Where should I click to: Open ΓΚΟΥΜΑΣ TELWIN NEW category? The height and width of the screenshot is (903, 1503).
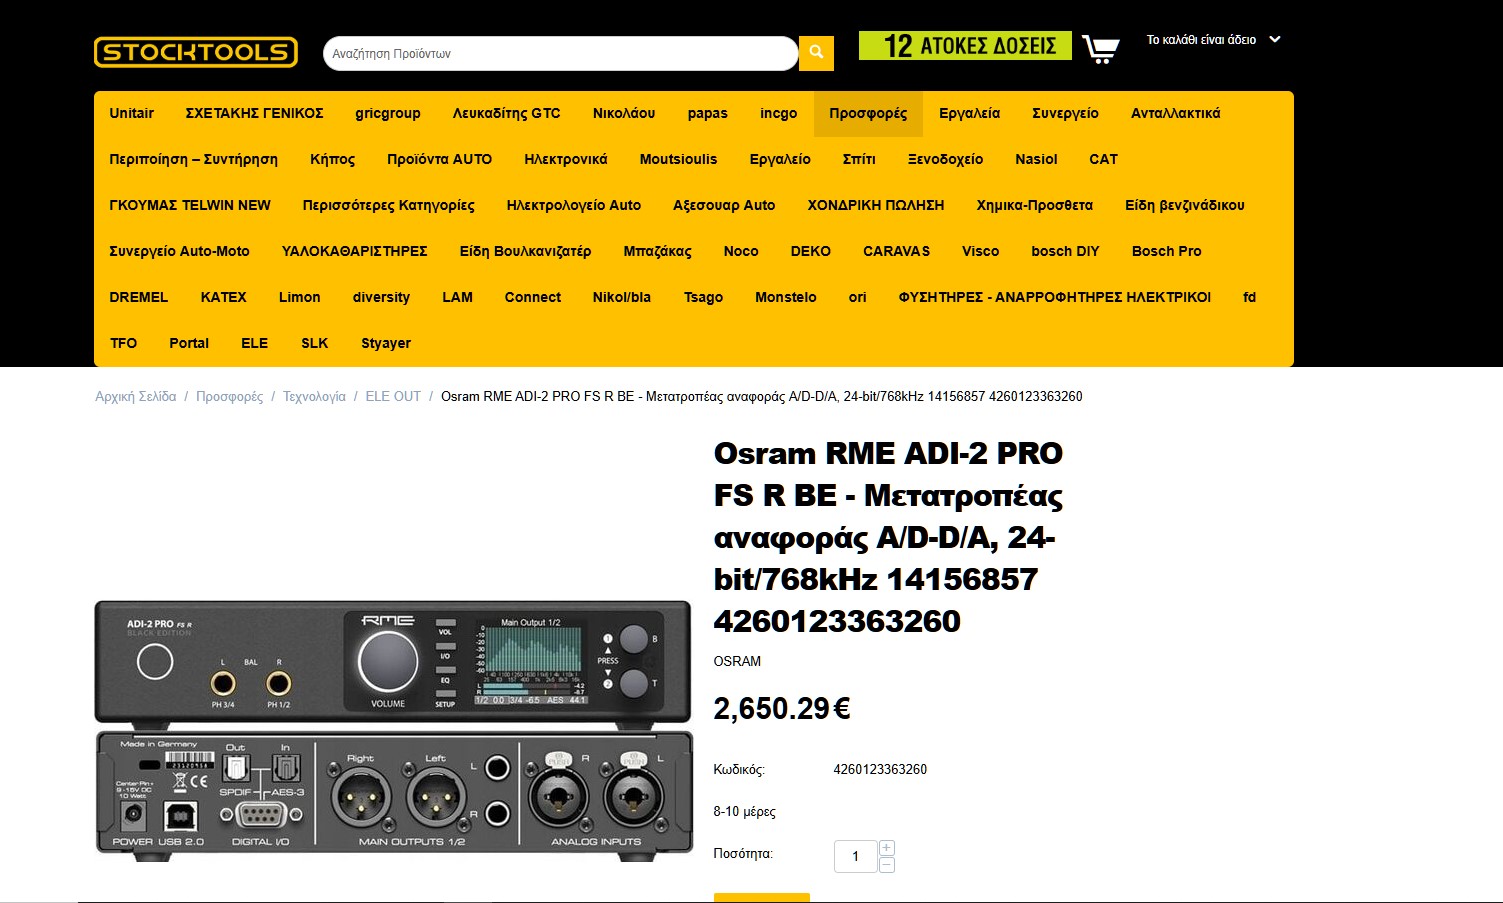(190, 205)
